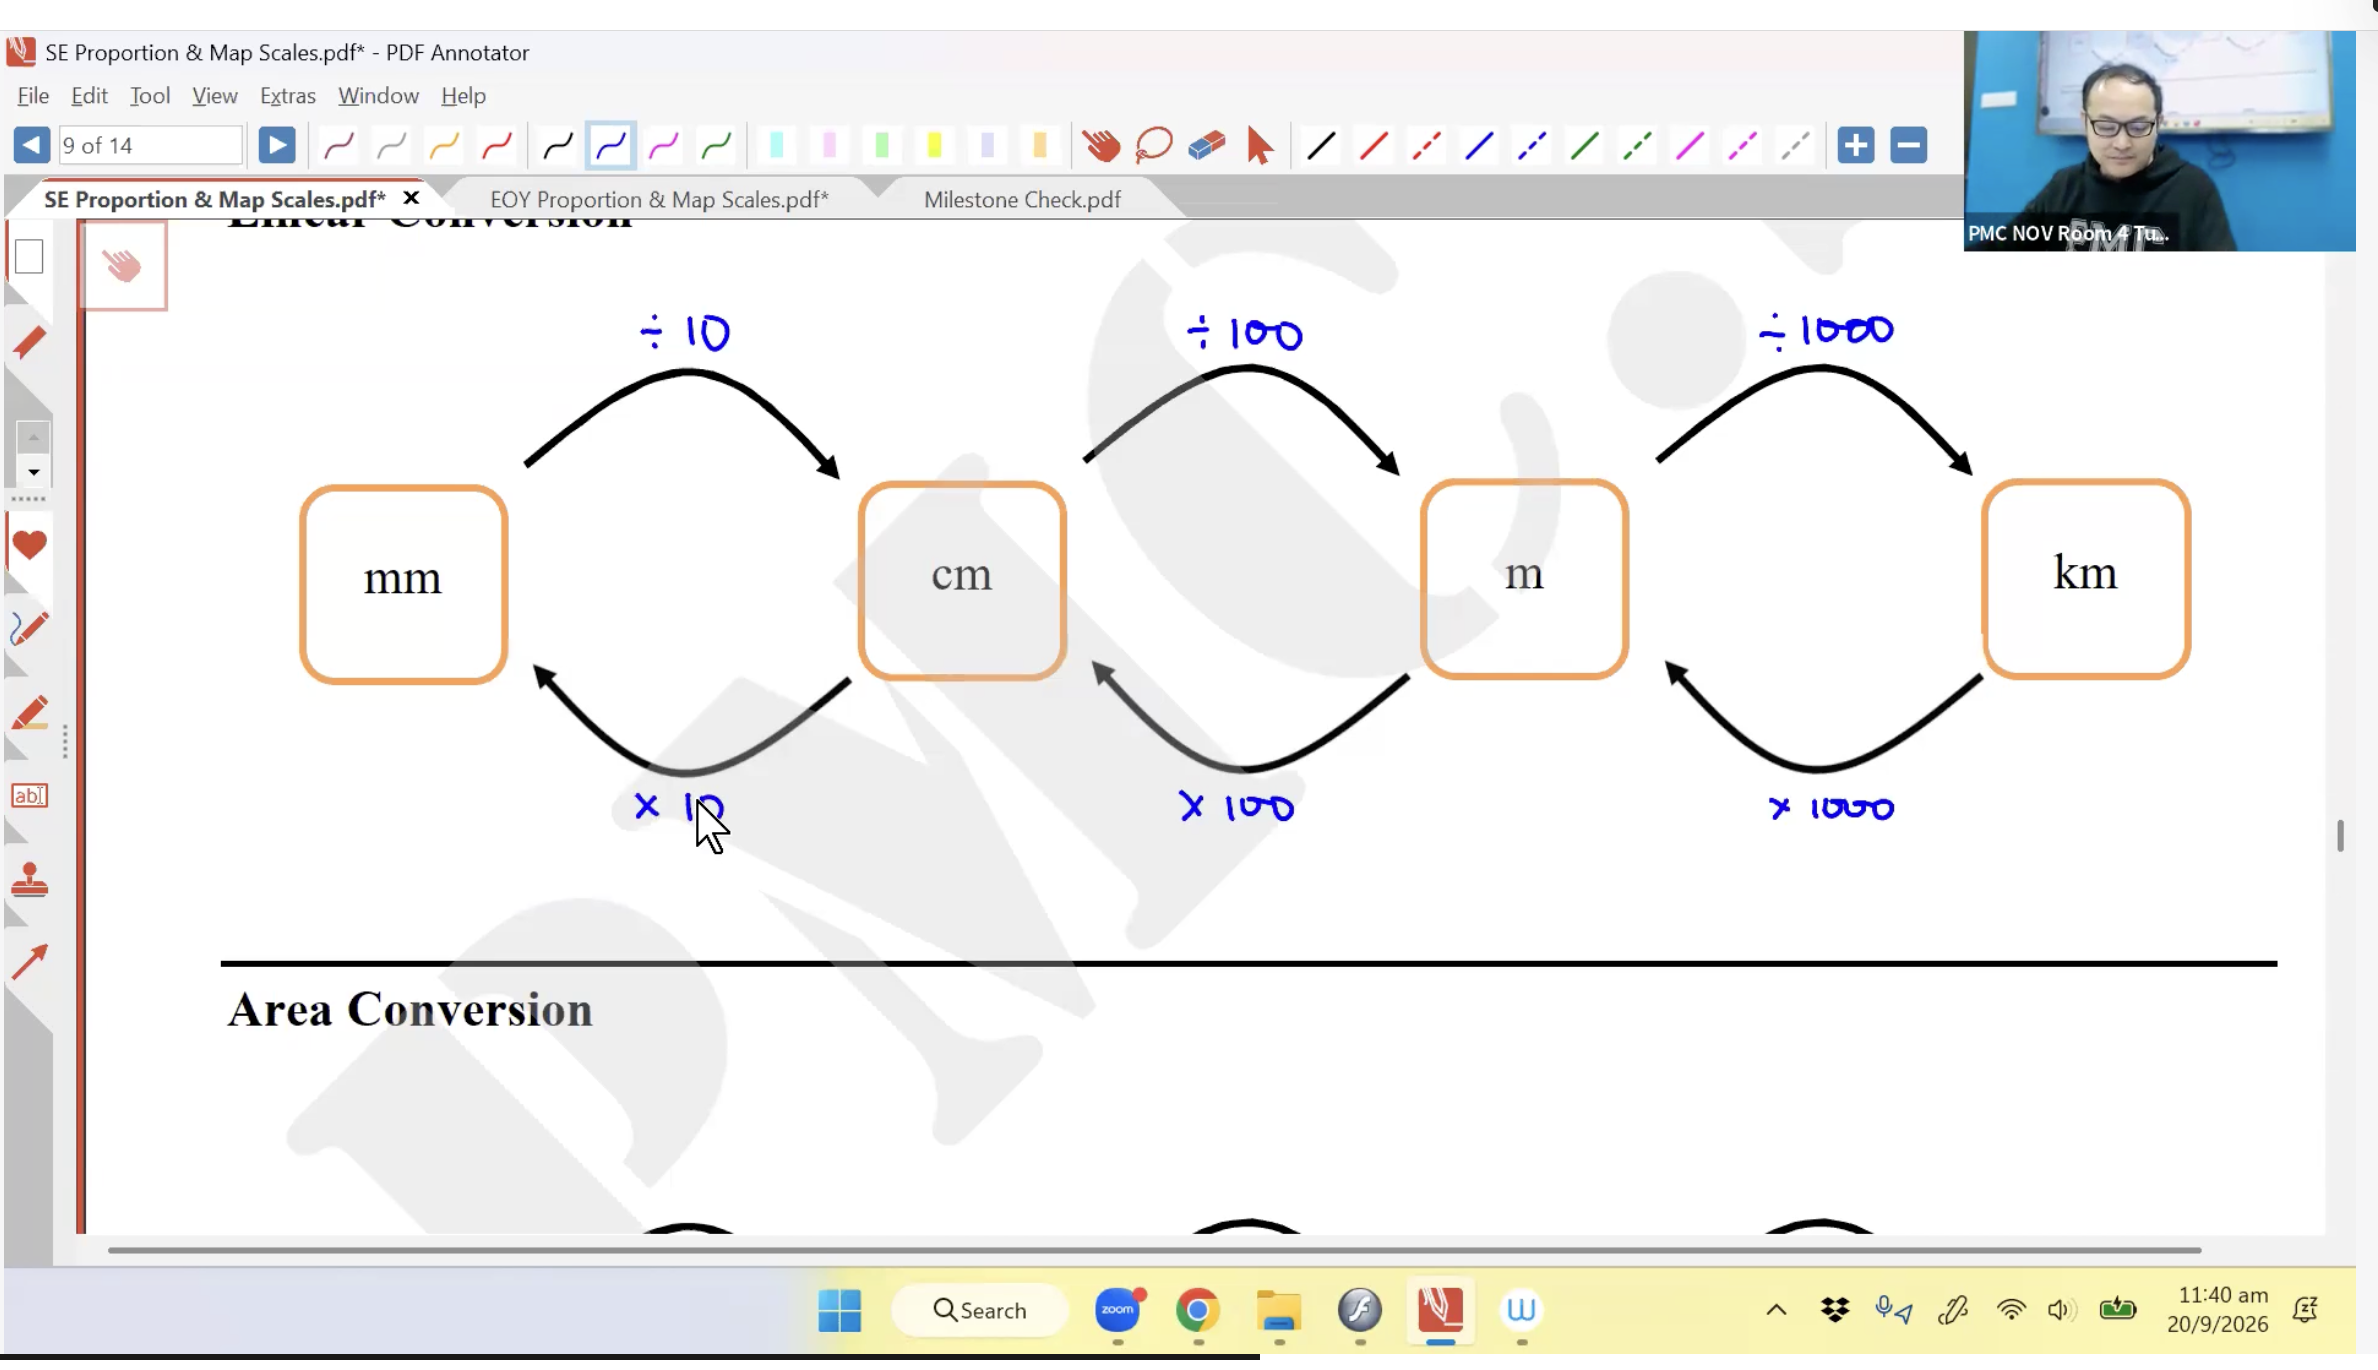This screenshot has width=2378, height=1370.
Task: Select the green pen preset
Action: [x=717, y=146]
